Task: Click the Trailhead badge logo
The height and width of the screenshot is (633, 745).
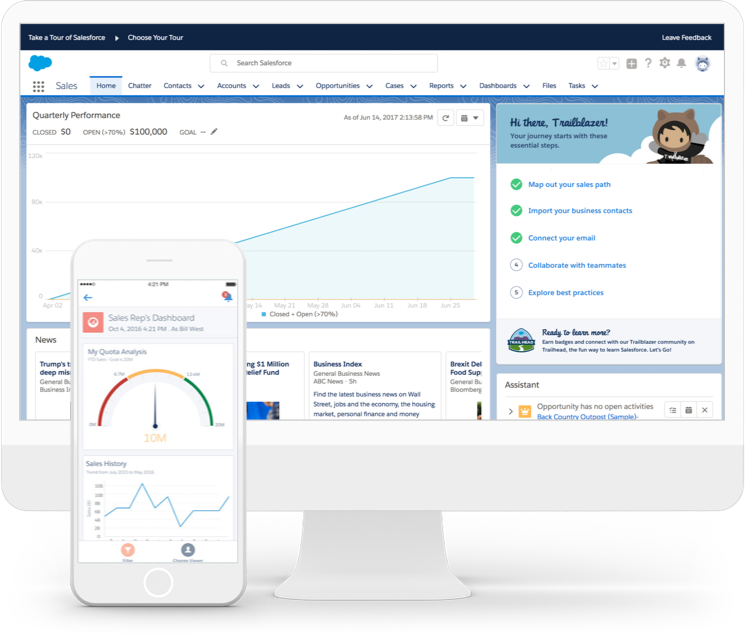Action: (x=521, y=340)
